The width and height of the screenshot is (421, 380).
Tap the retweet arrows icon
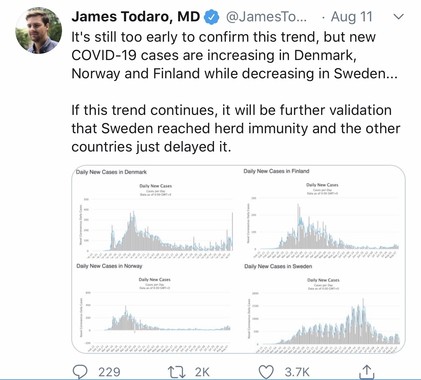pos(176,372)
